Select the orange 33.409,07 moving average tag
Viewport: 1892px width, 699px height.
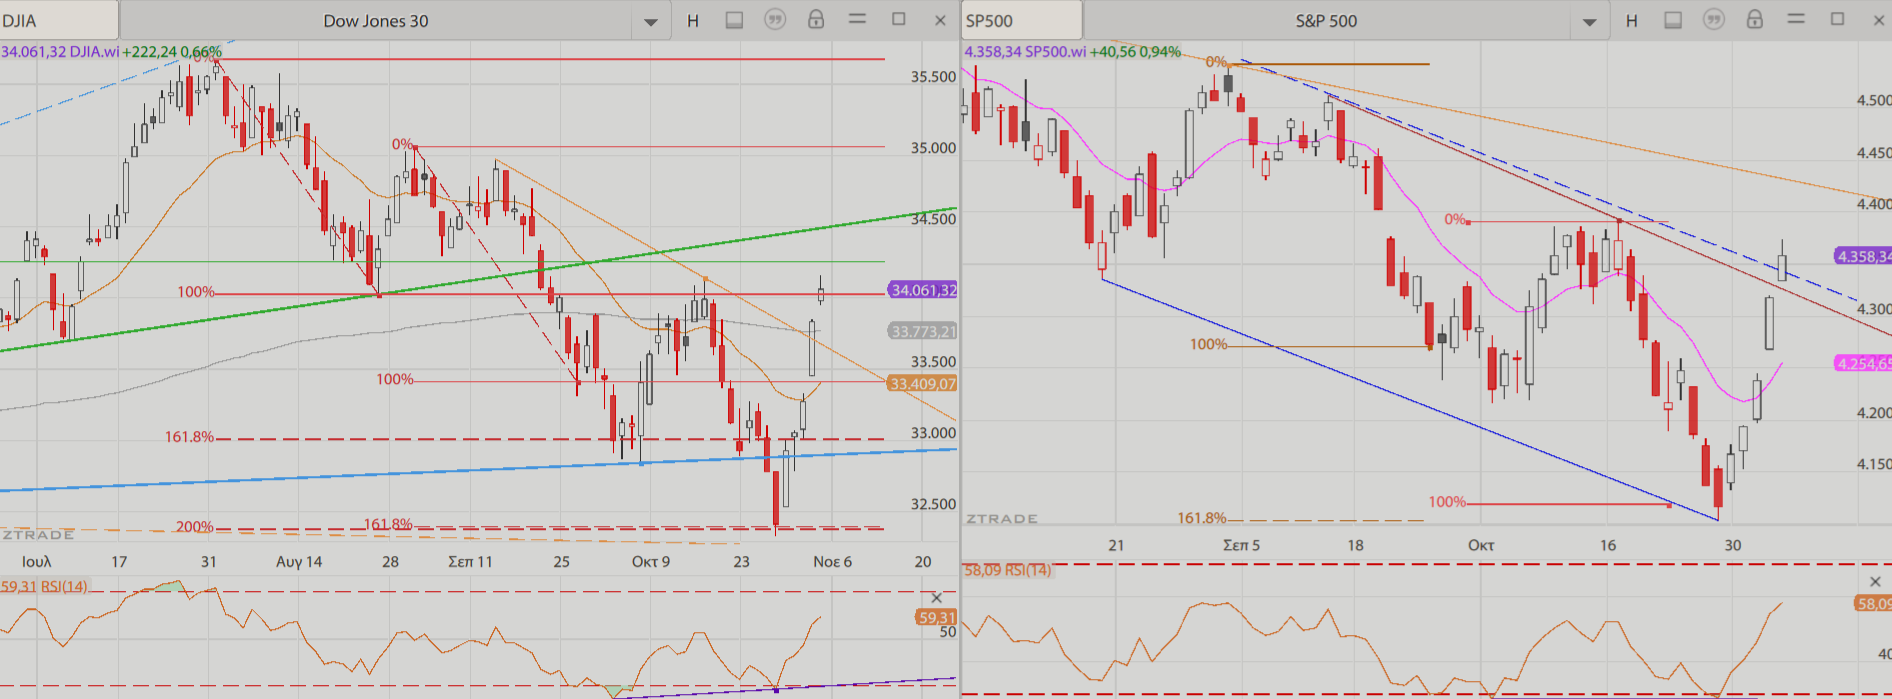click(x=922, y=383)
